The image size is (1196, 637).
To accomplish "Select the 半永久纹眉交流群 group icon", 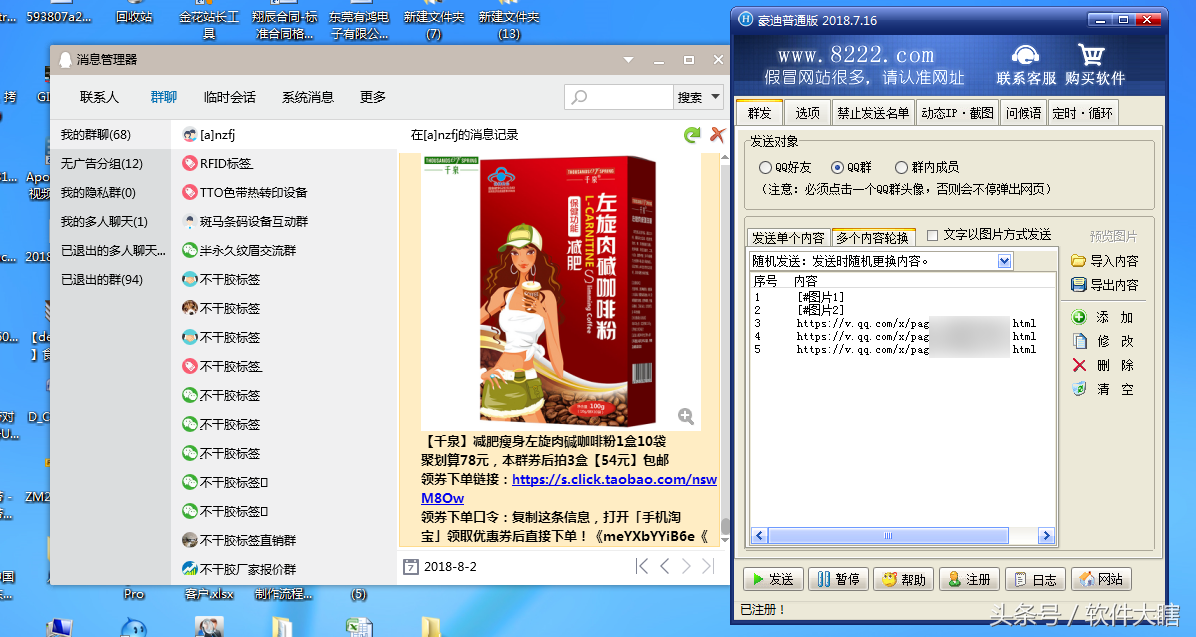I will (190, 250).
